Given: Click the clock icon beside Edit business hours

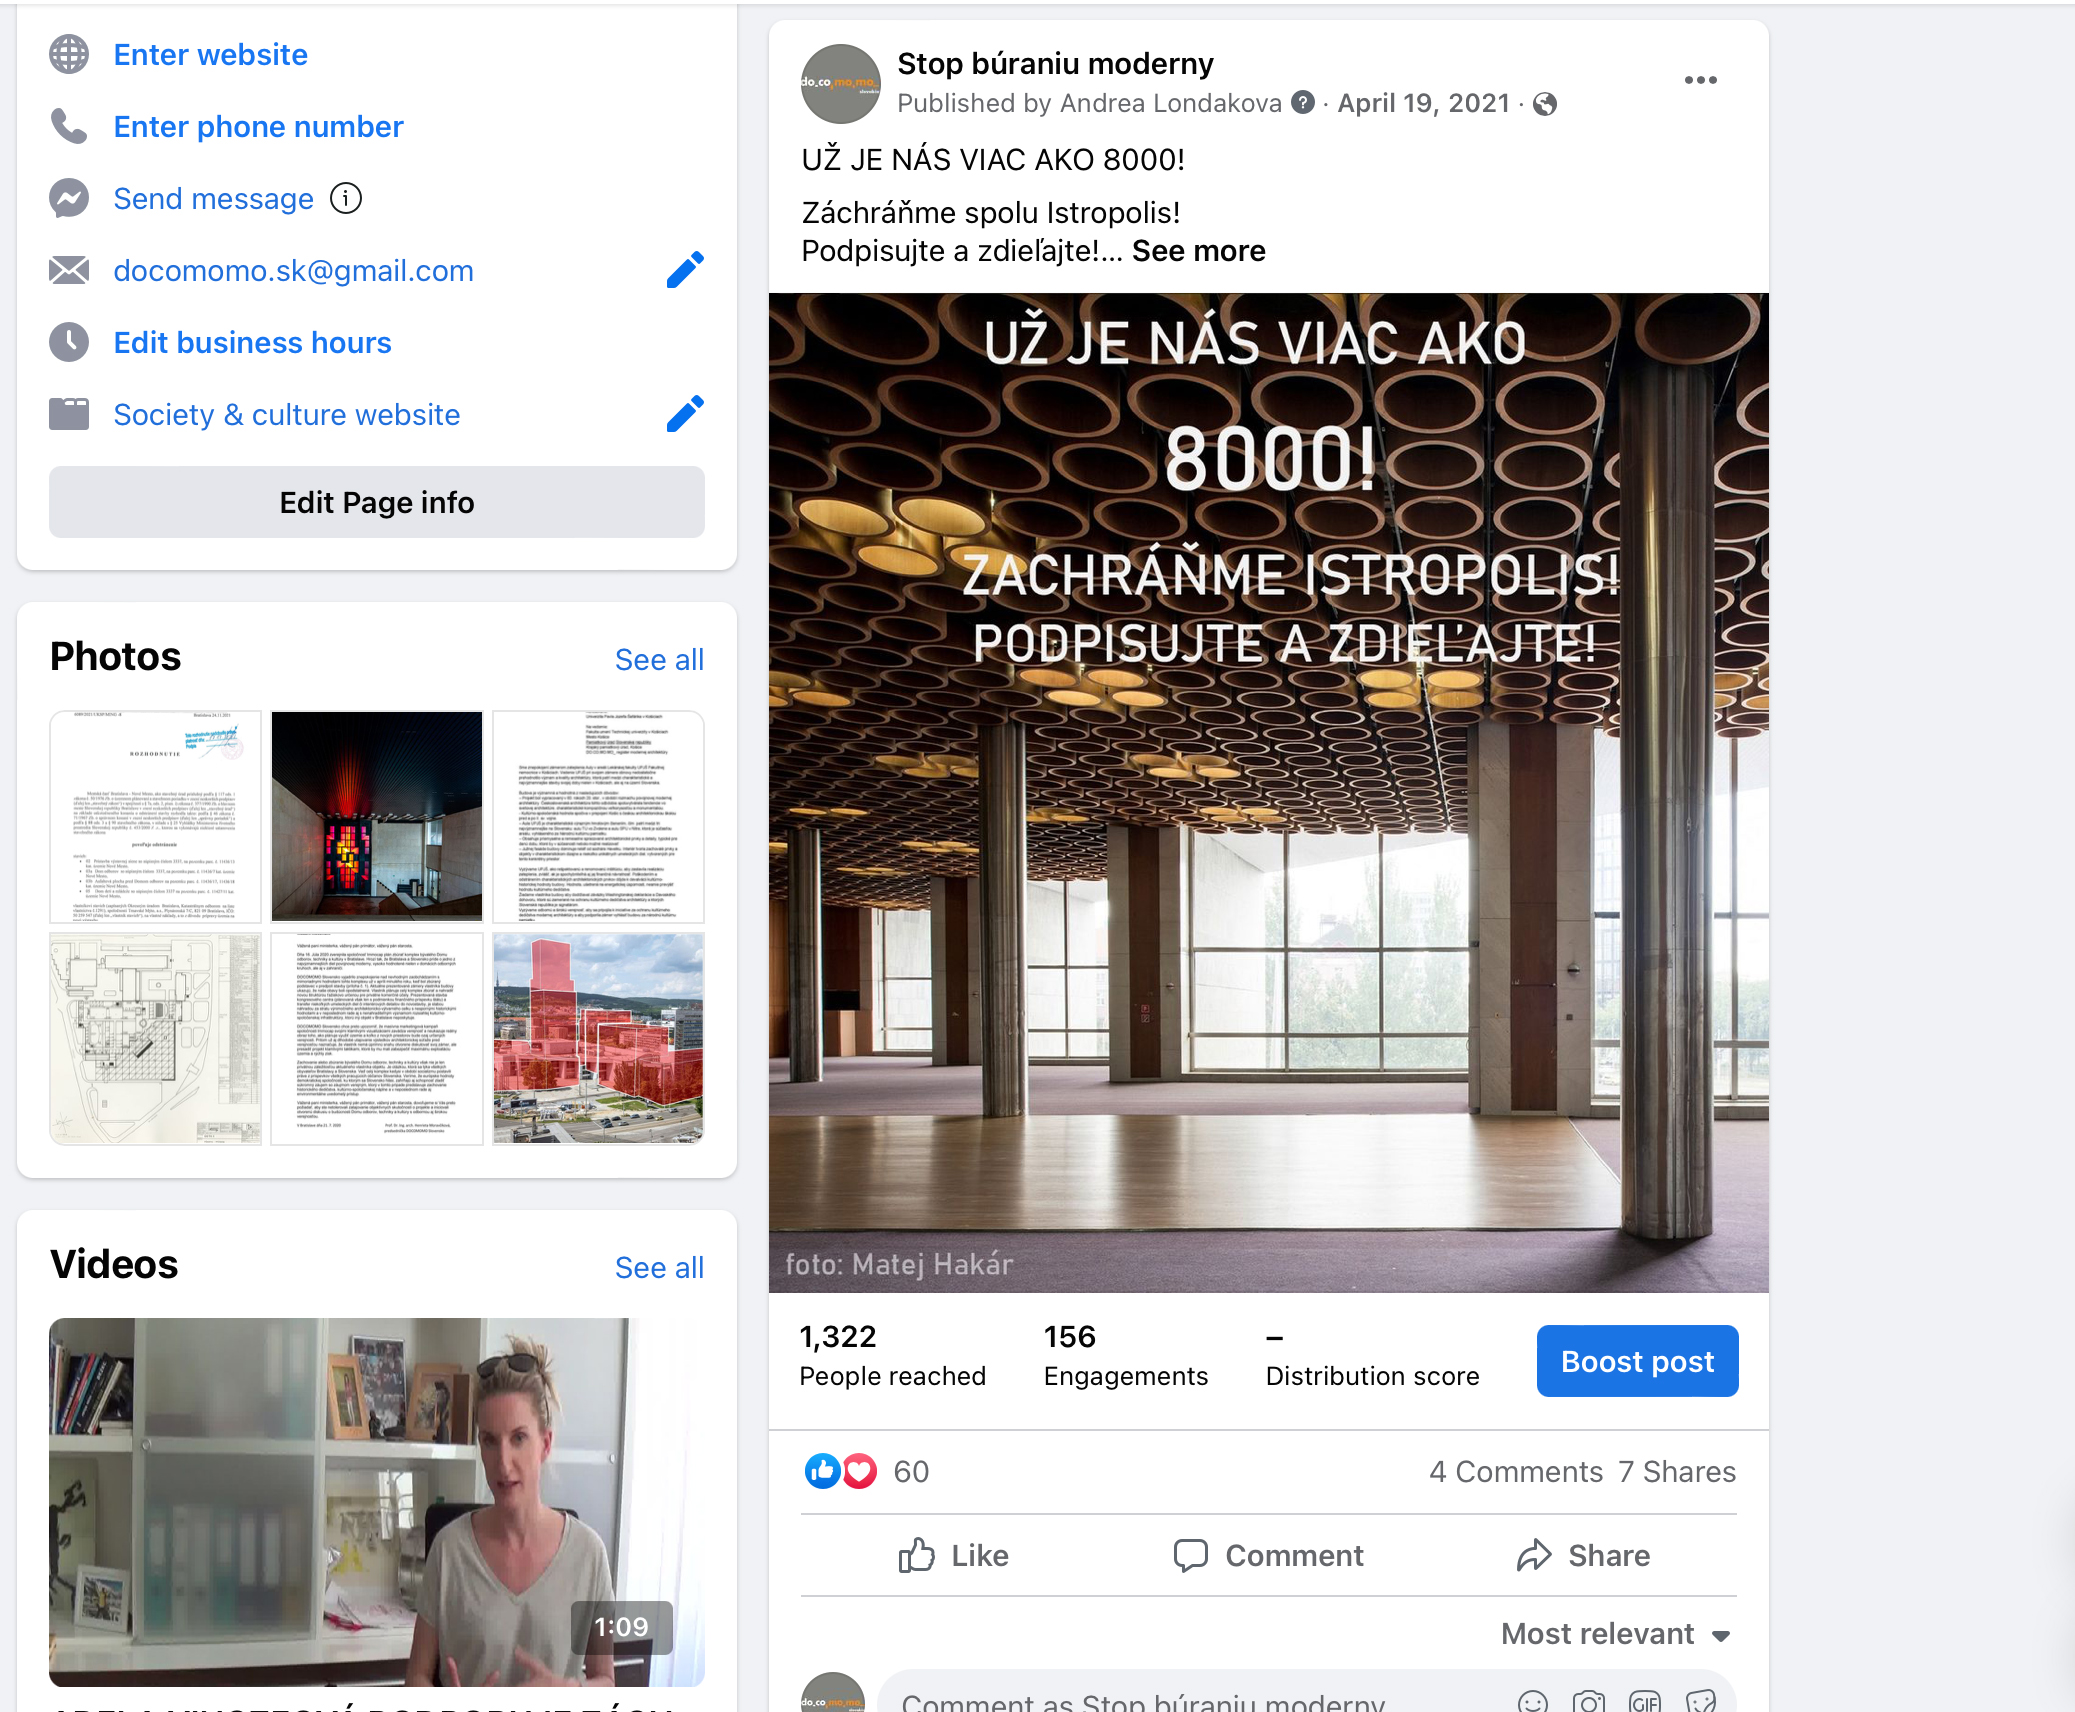Looking at the screenshot, I should [69, 342].
